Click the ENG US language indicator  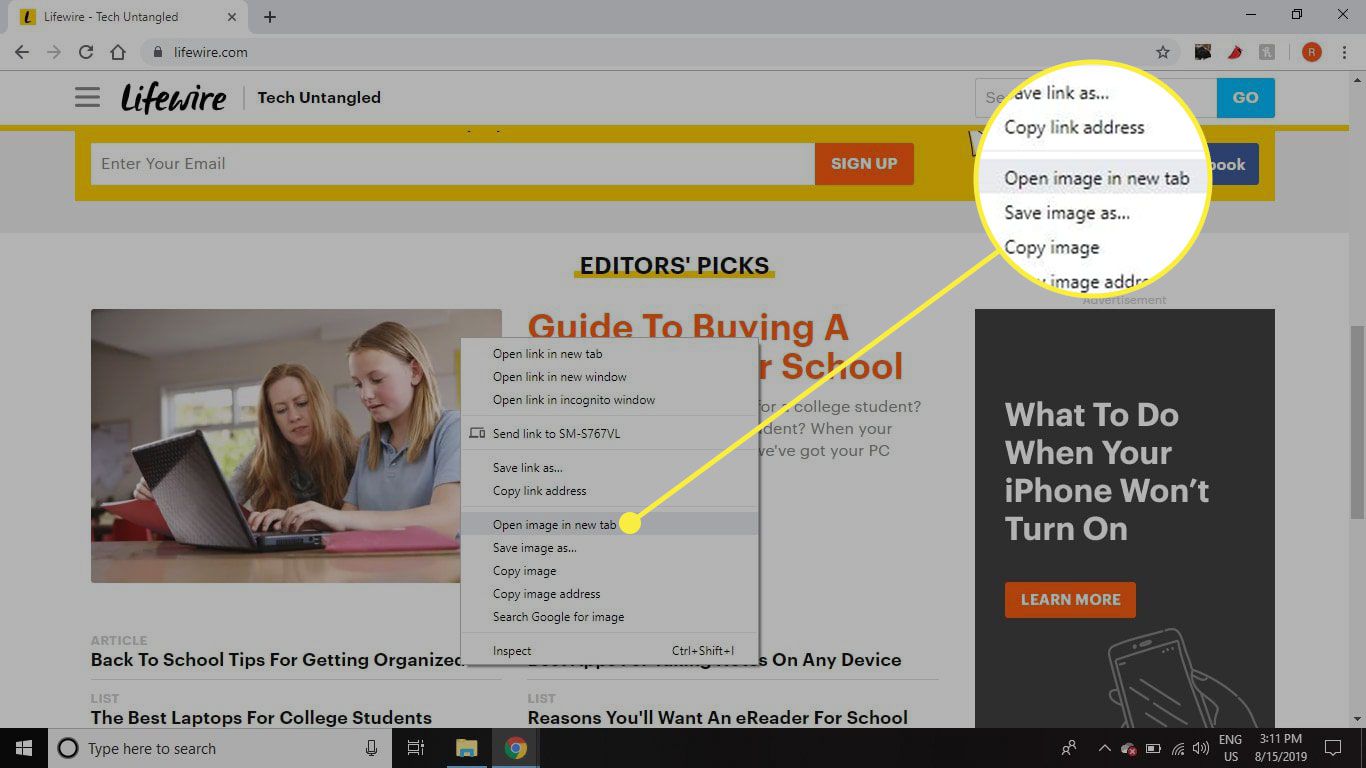(x=1230, y=748)
